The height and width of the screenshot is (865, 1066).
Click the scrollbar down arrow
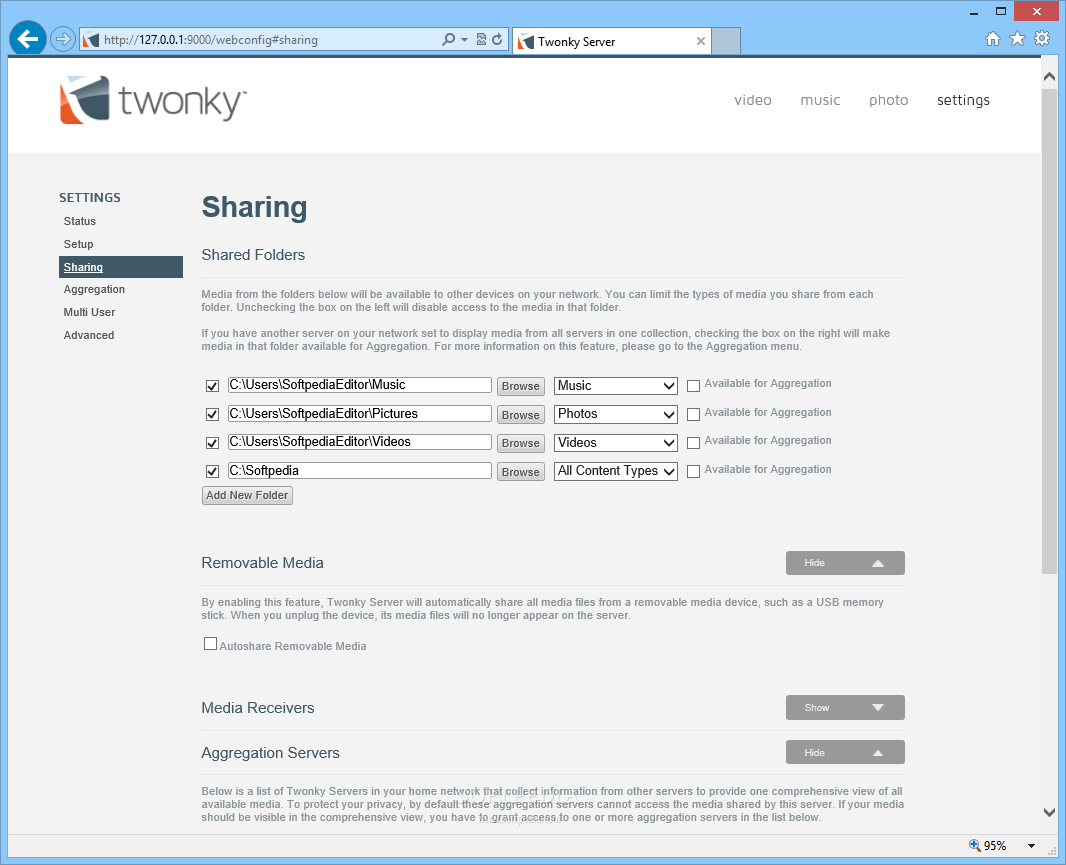click(x=1049, y=812)
